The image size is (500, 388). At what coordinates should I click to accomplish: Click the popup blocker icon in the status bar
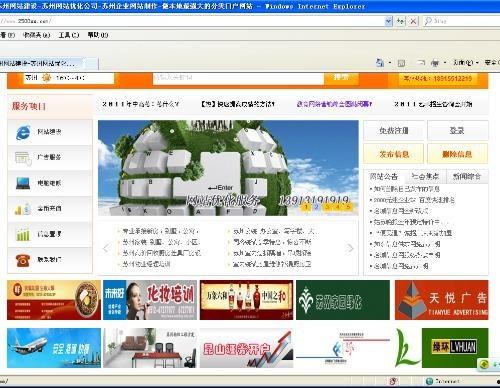click(393, 381)
